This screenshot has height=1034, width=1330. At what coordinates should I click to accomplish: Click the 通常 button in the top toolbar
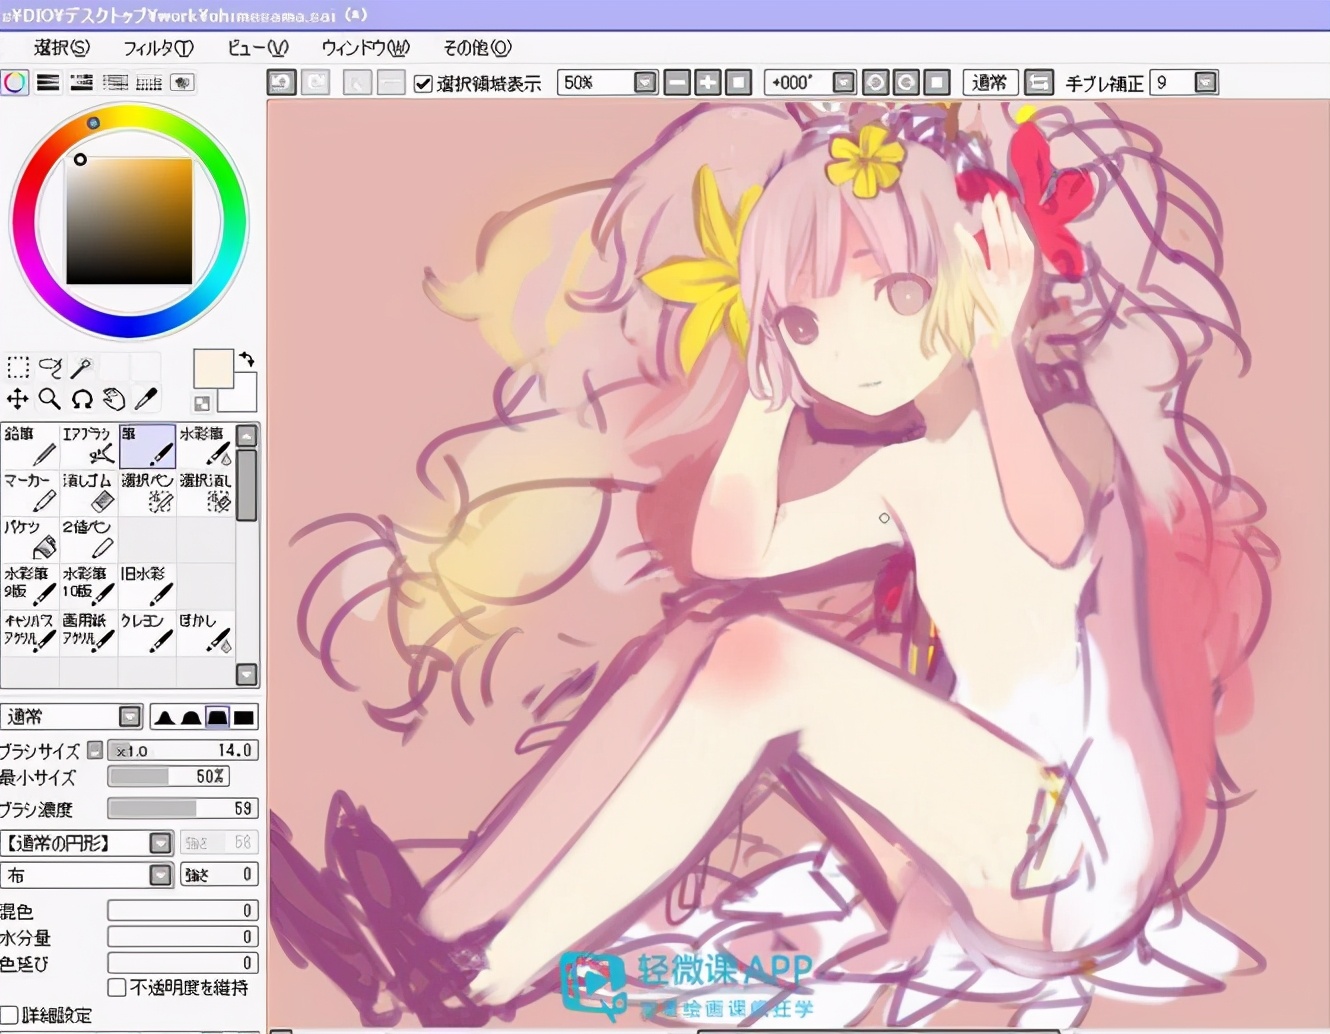point(989,83)
